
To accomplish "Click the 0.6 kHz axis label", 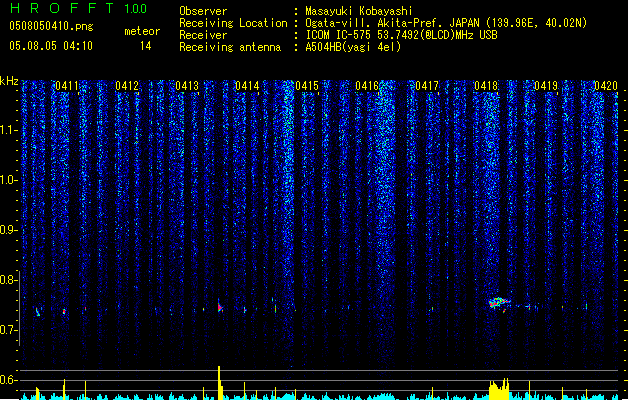I will [7, 380].
